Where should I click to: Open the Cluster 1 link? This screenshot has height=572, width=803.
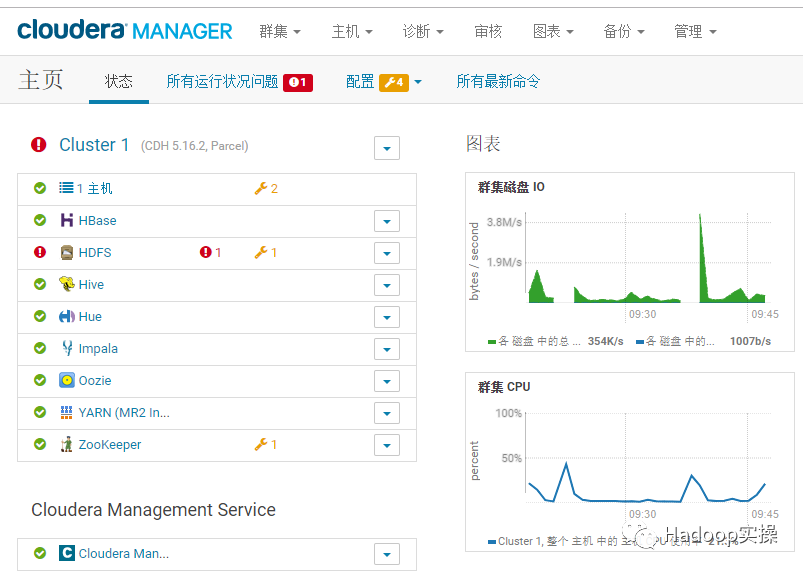click(94, 145)
